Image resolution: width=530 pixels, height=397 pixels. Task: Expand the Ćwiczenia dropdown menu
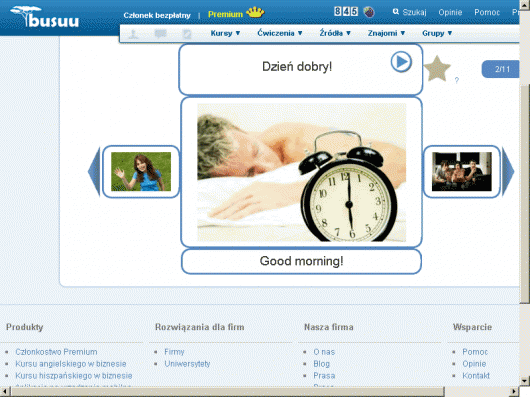[280, 33]
